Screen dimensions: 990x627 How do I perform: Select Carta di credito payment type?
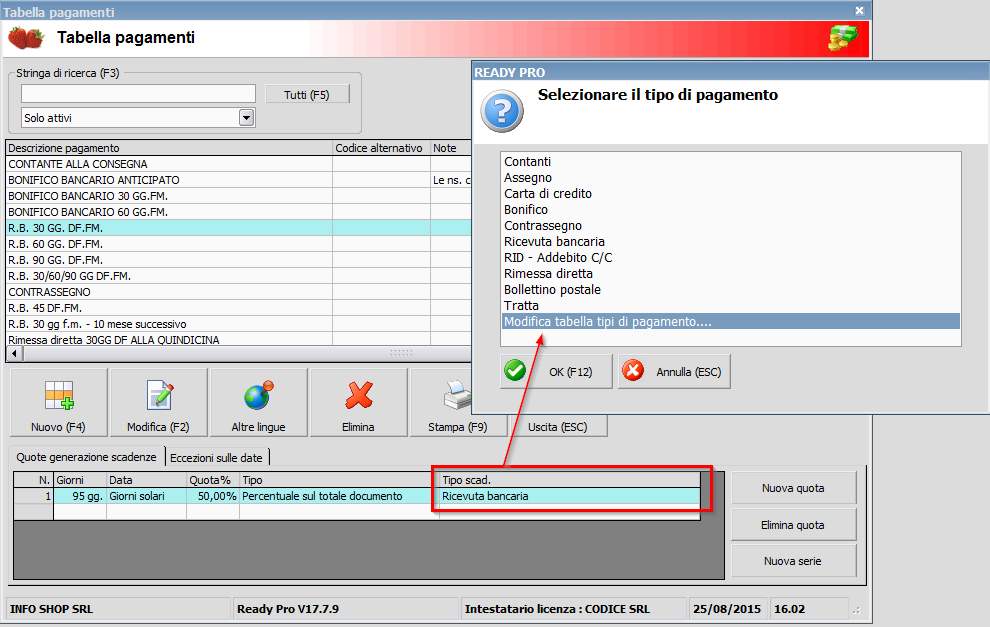[731, 193]
